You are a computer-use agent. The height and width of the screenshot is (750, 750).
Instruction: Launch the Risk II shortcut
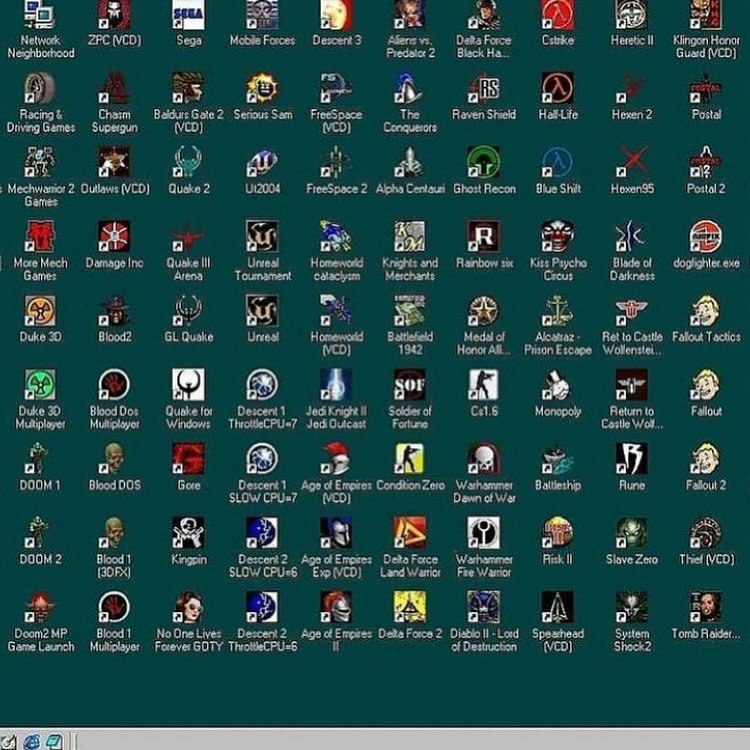(558, 533)
